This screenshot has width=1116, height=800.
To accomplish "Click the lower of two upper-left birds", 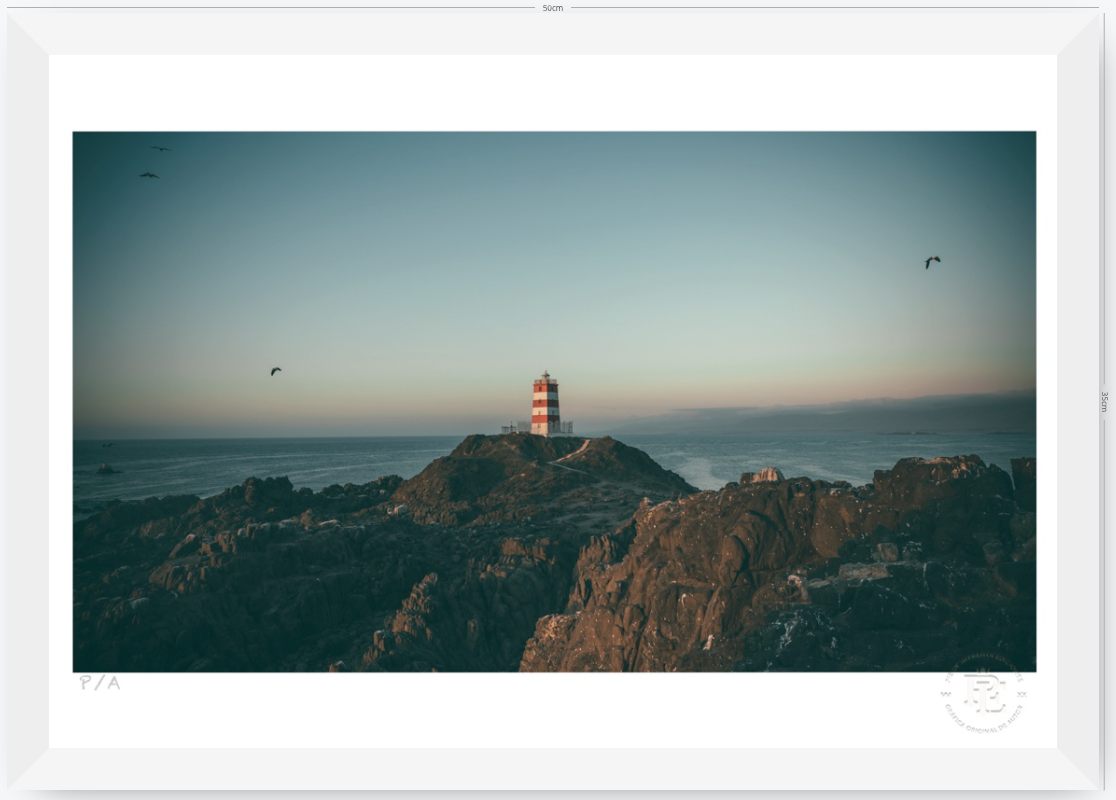I will (149, 175).
